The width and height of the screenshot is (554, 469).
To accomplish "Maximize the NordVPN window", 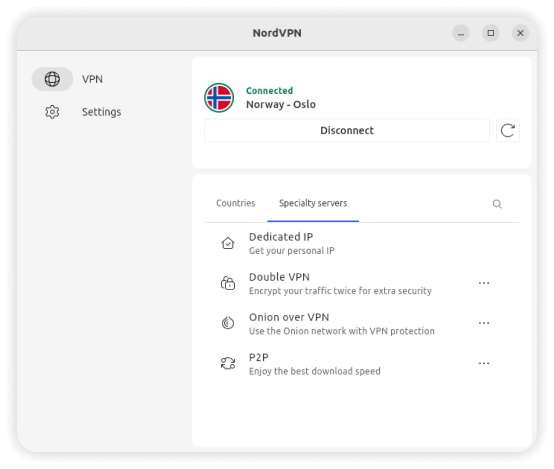I will click(491, 33).
